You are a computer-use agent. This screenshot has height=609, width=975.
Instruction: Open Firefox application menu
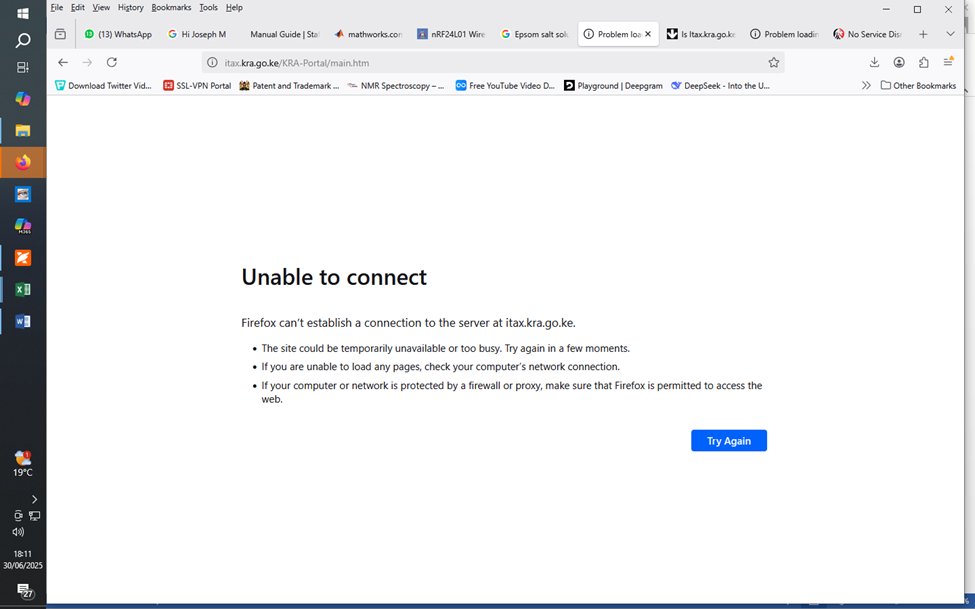click(948, 62)
